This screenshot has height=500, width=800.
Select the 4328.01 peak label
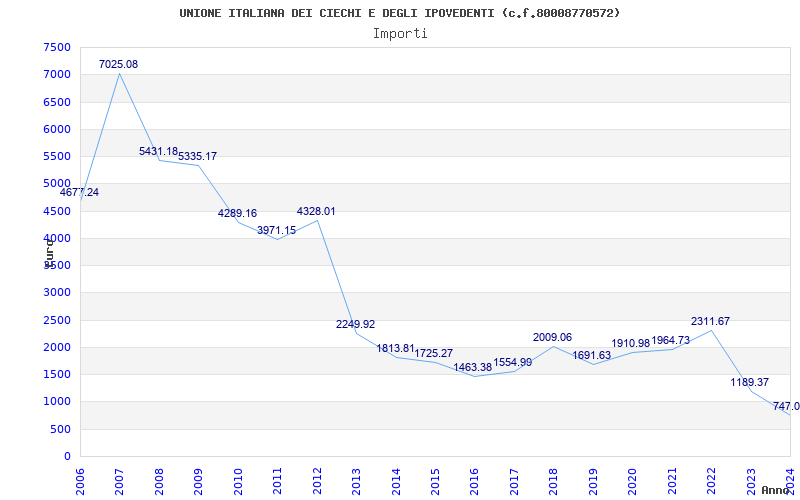316,211
